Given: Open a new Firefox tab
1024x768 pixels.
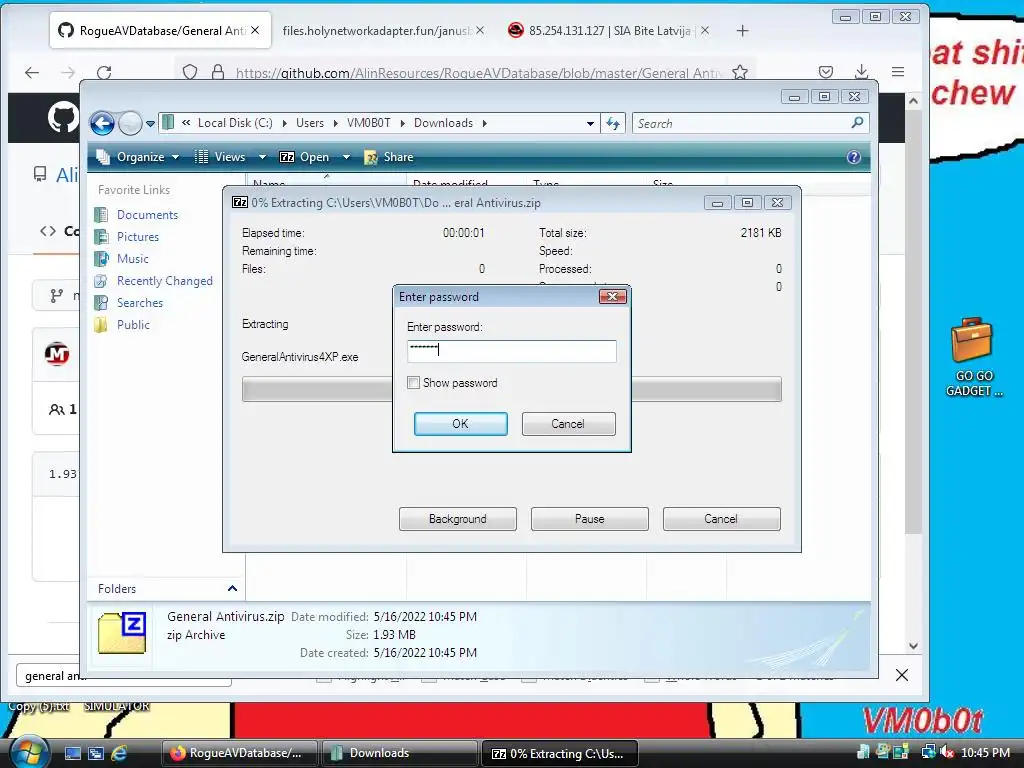Looking at the screenshot, I should tap(743, 31).
